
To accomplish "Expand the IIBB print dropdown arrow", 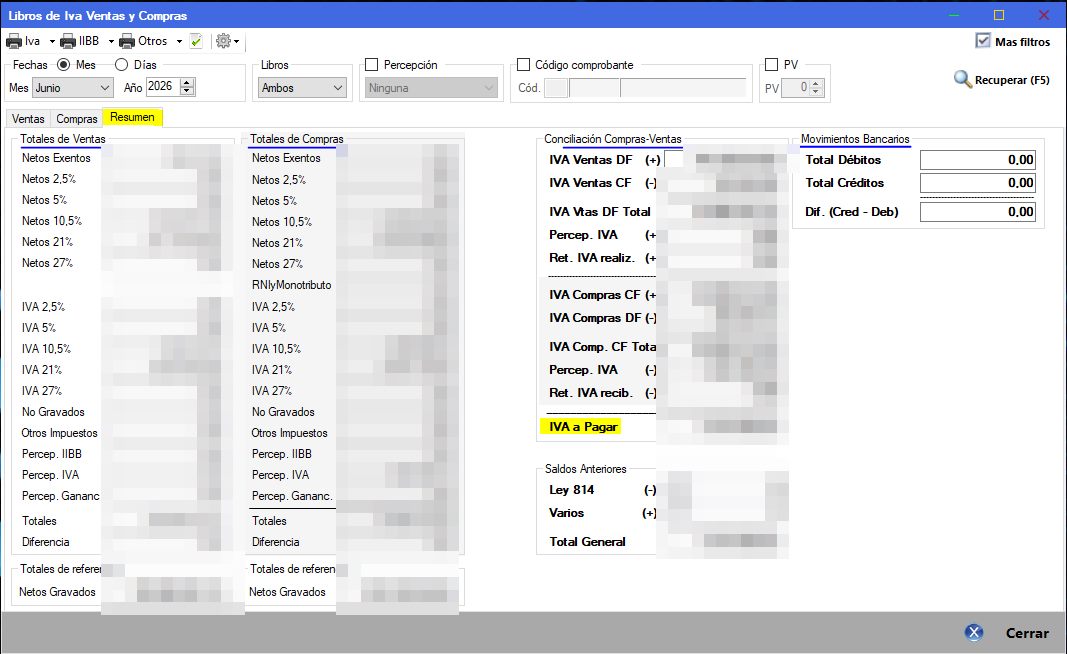I will pos(110,42).
